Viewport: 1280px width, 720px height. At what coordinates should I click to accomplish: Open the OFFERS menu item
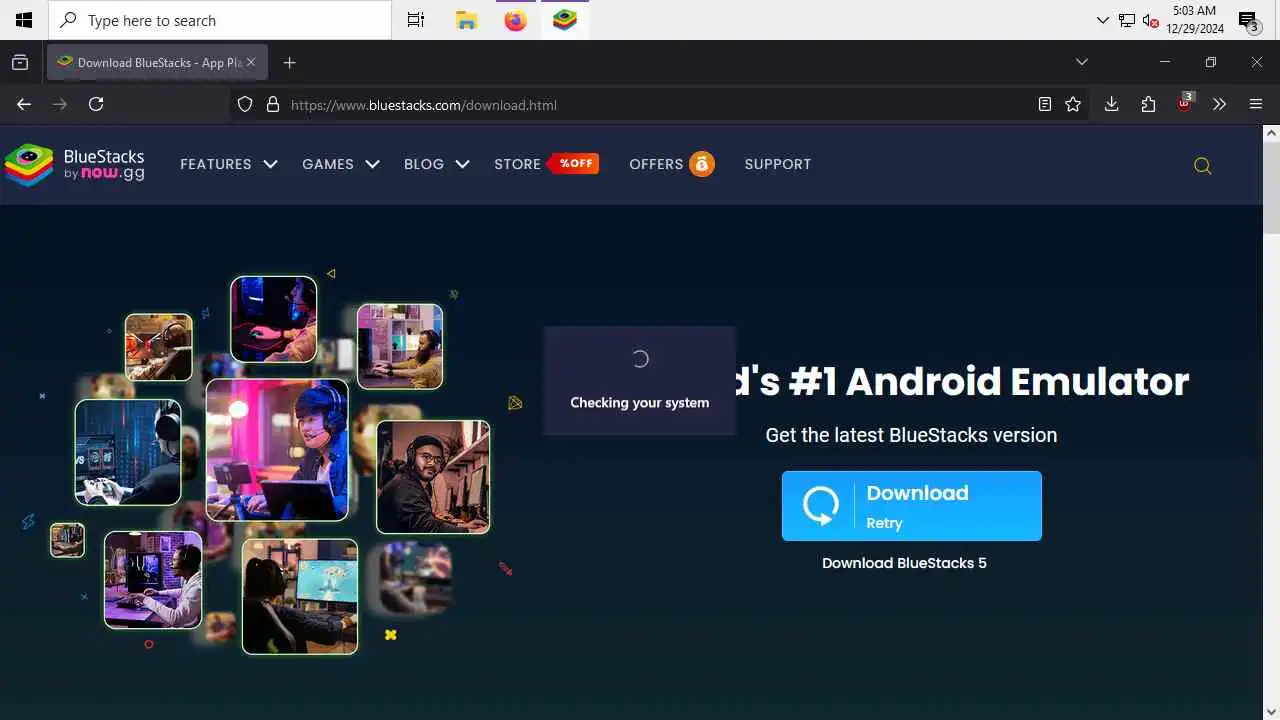tap(656, 164)
